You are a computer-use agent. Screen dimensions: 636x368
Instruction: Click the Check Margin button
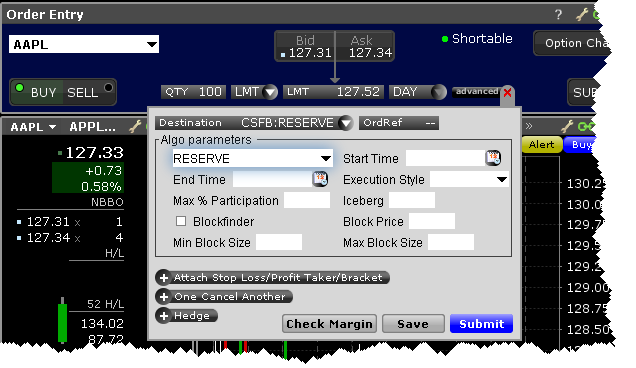329,324
